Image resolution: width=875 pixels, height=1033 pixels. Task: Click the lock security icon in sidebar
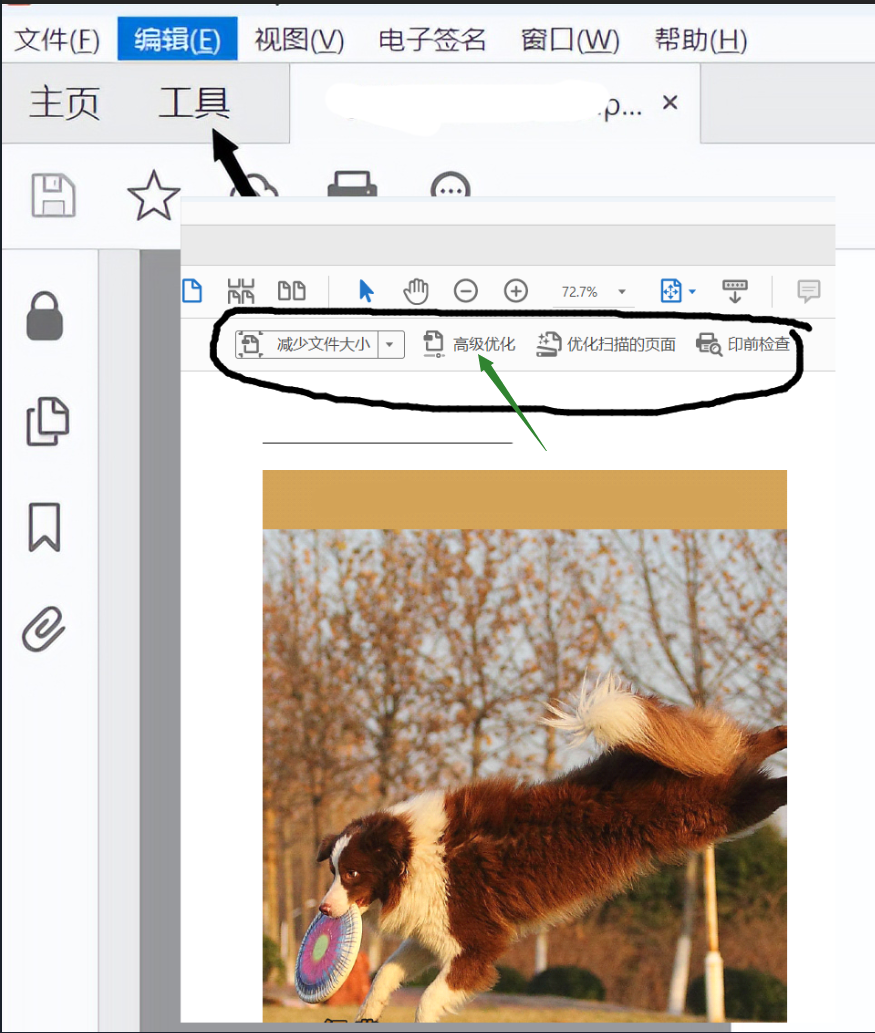point(45,316)
